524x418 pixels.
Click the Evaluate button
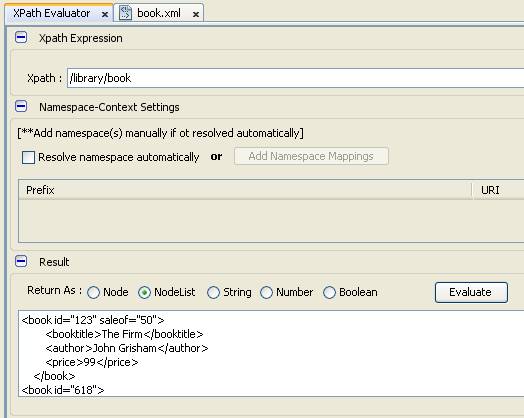tap(471, 292)
